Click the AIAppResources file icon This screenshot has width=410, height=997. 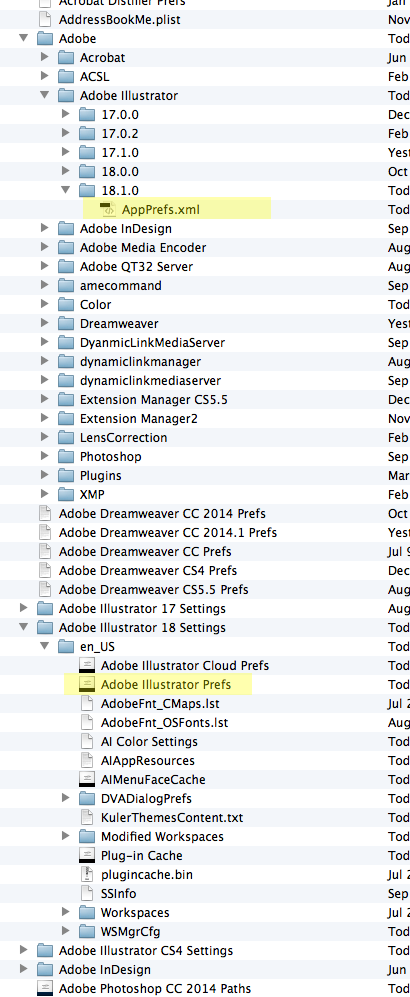point(88,760)
